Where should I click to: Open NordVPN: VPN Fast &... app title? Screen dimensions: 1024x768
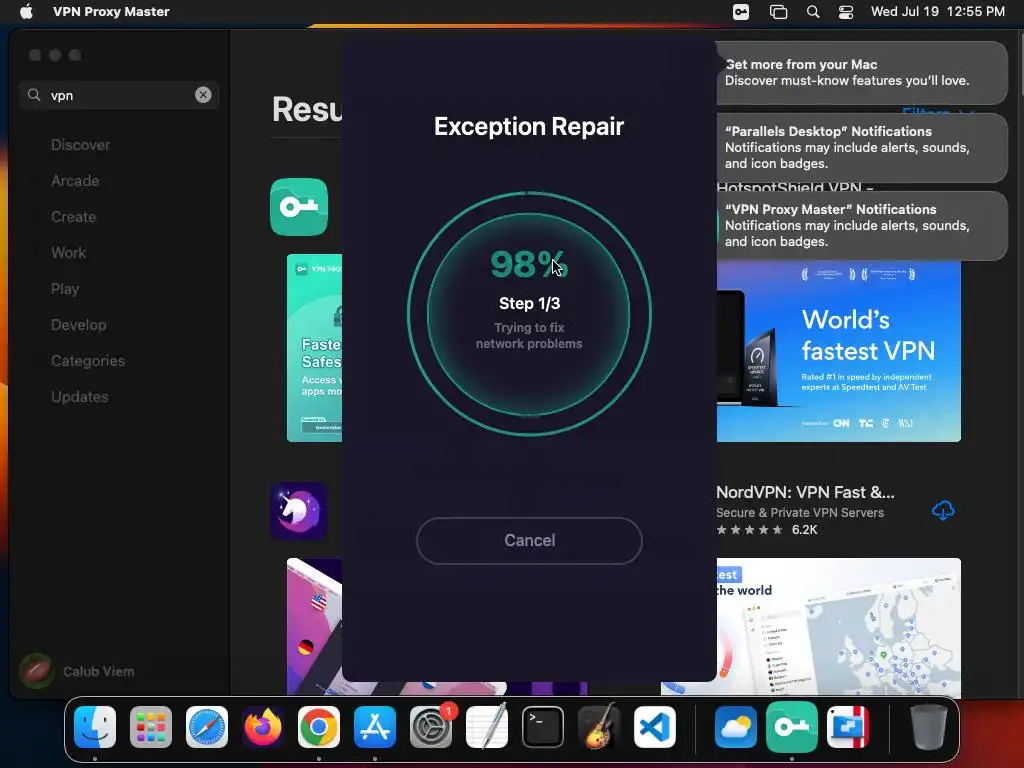(x=805, y=492)
